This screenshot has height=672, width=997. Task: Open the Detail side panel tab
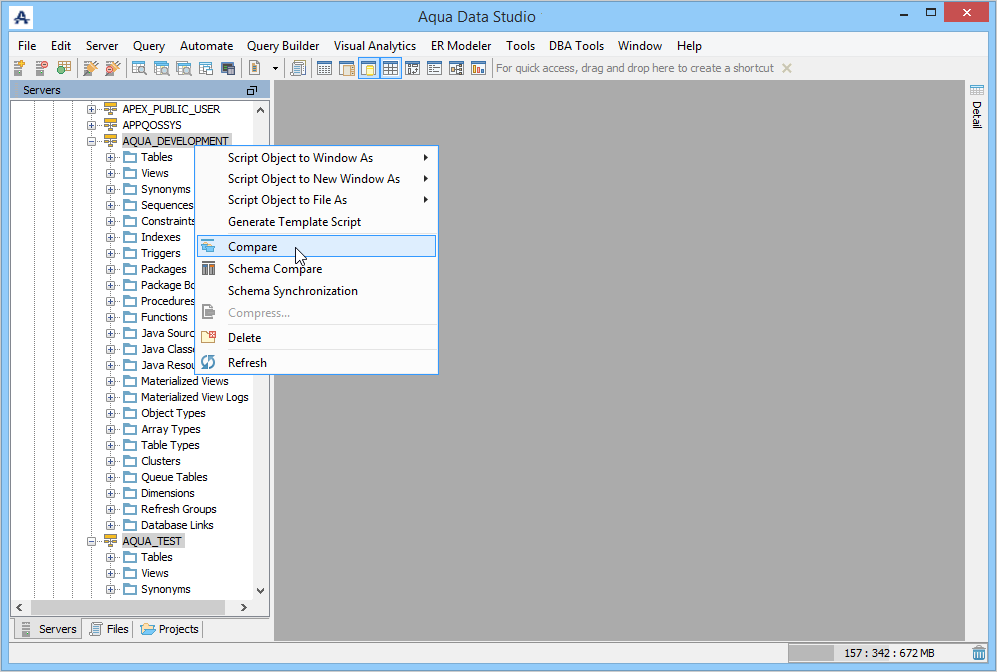pyautogui.click(x=977, y=106)
